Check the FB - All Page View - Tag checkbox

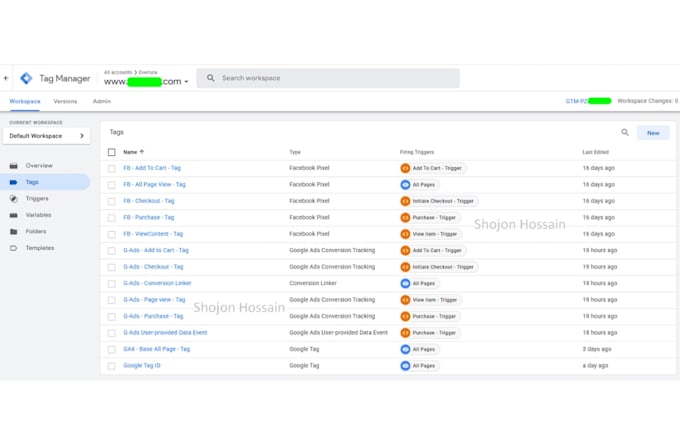click(111, 185)
